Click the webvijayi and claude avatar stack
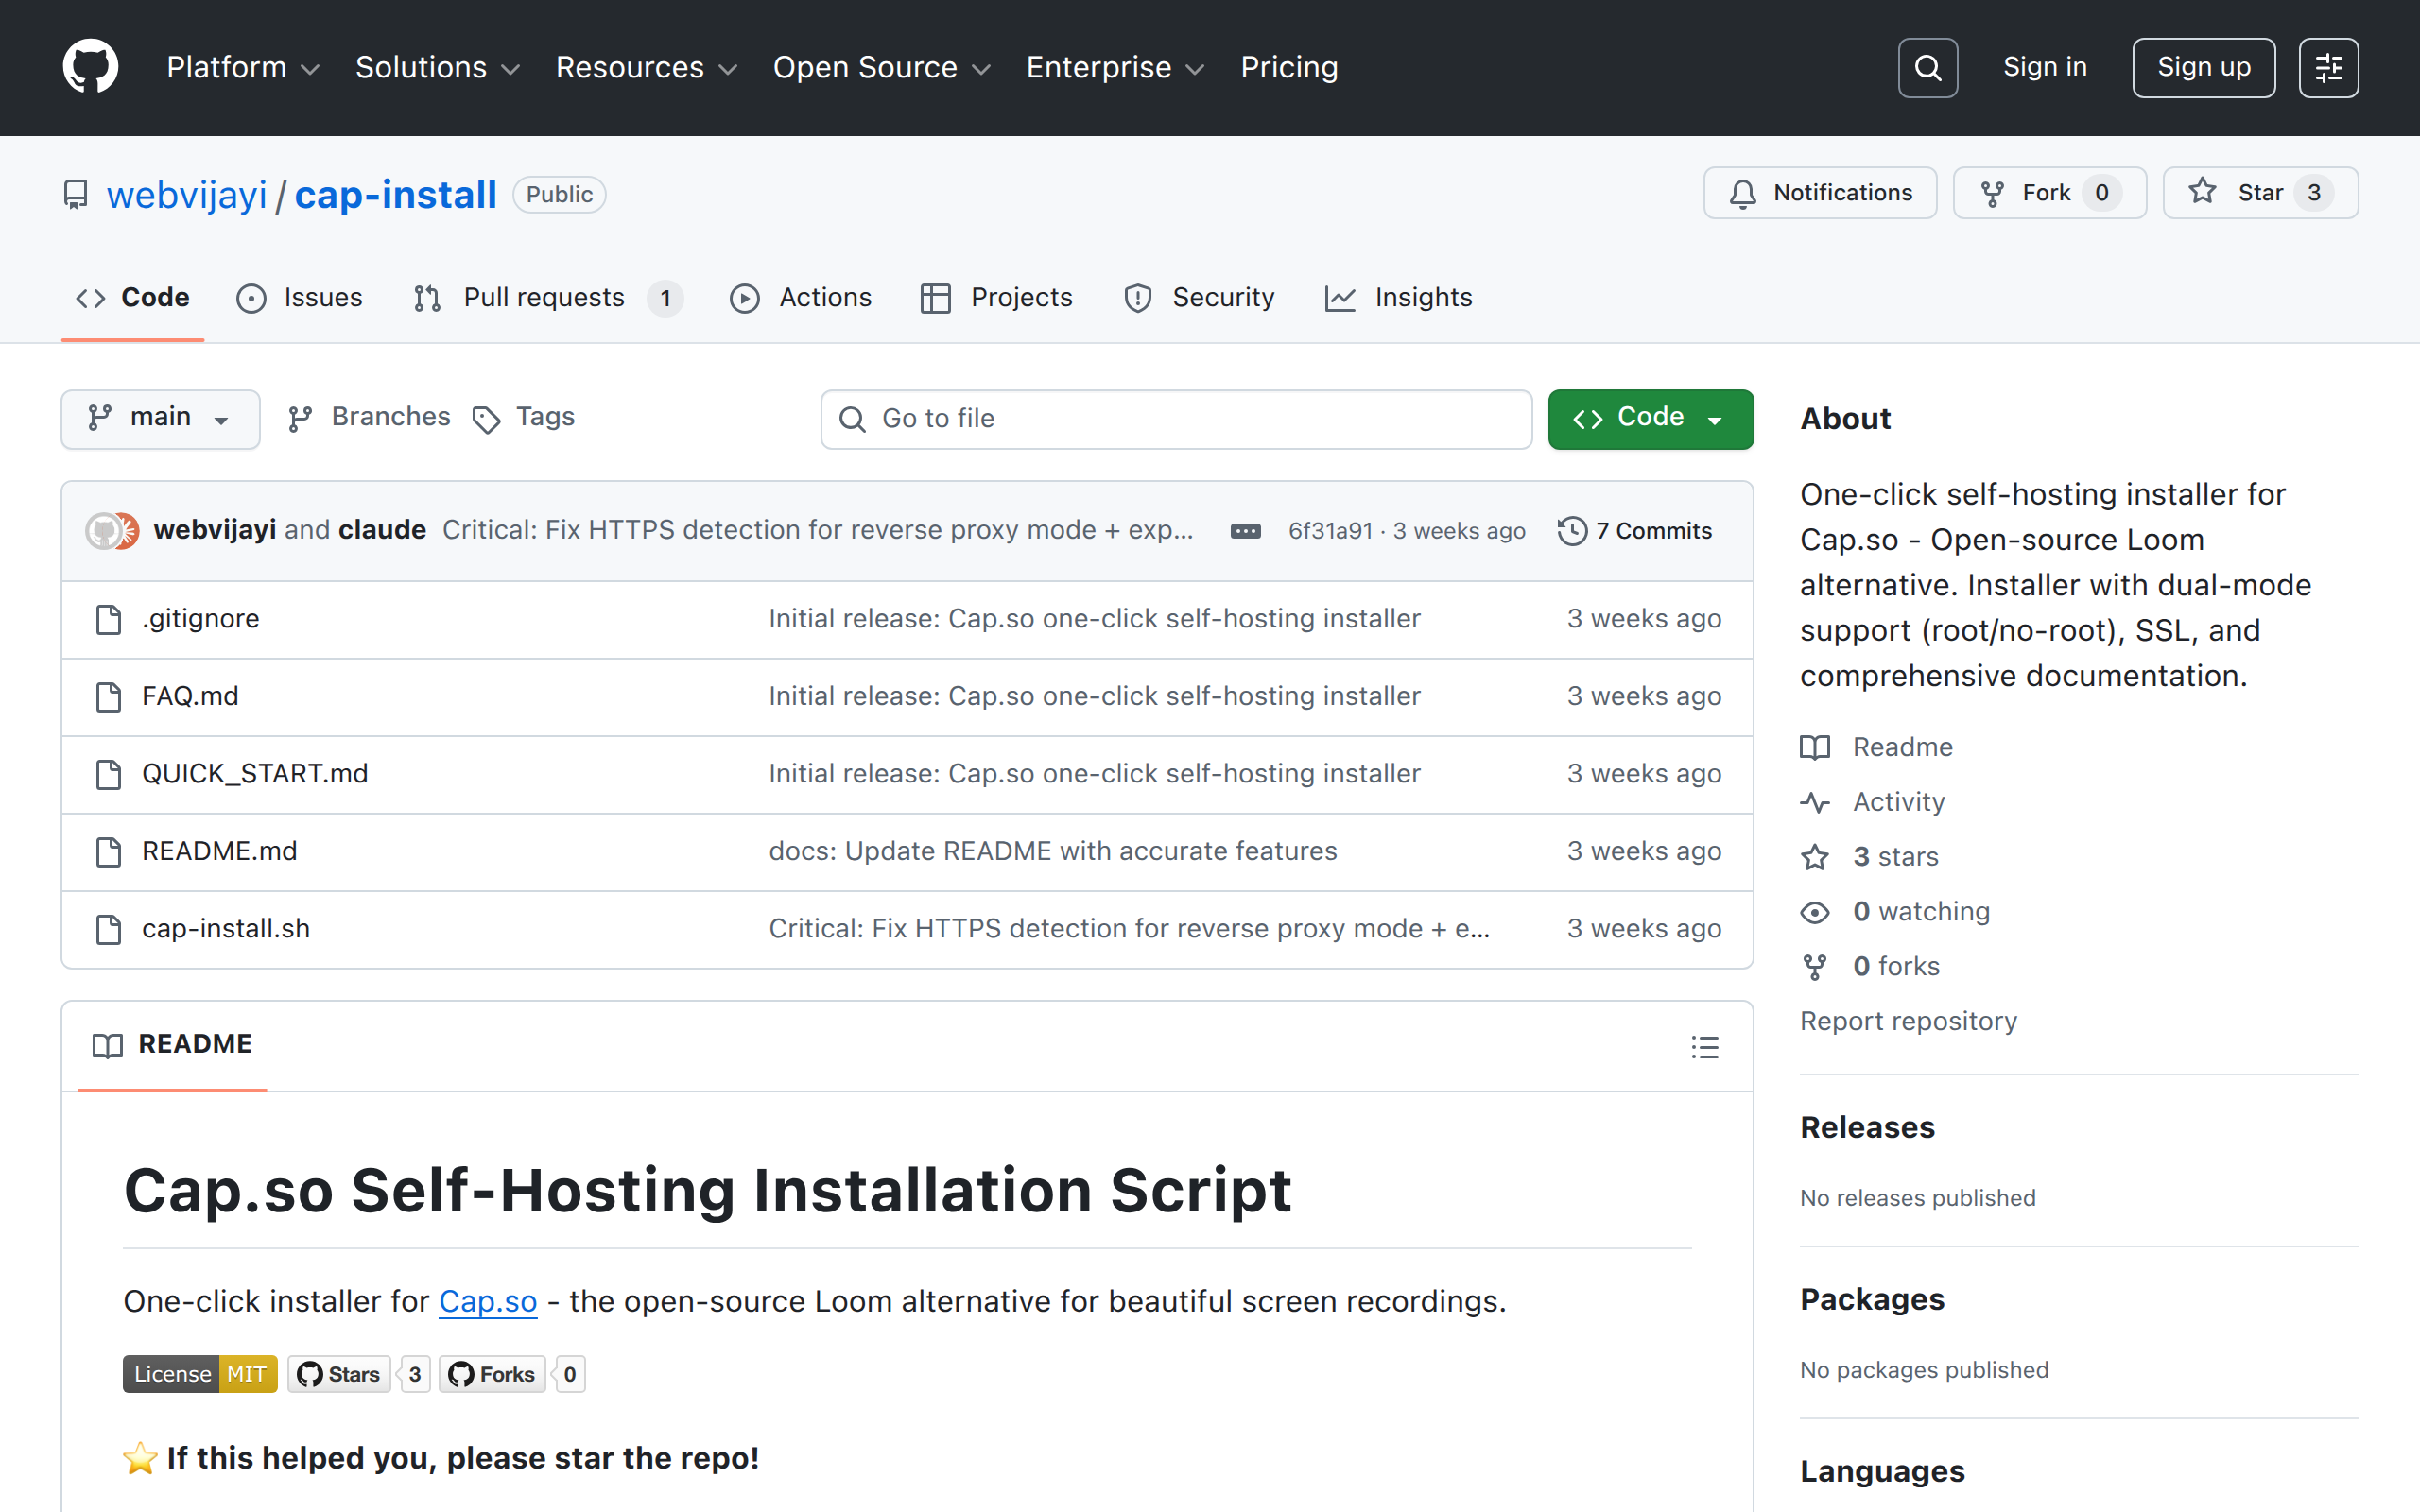The height and width of the screenshot is (1512, 2420). (x=112, y=531)
